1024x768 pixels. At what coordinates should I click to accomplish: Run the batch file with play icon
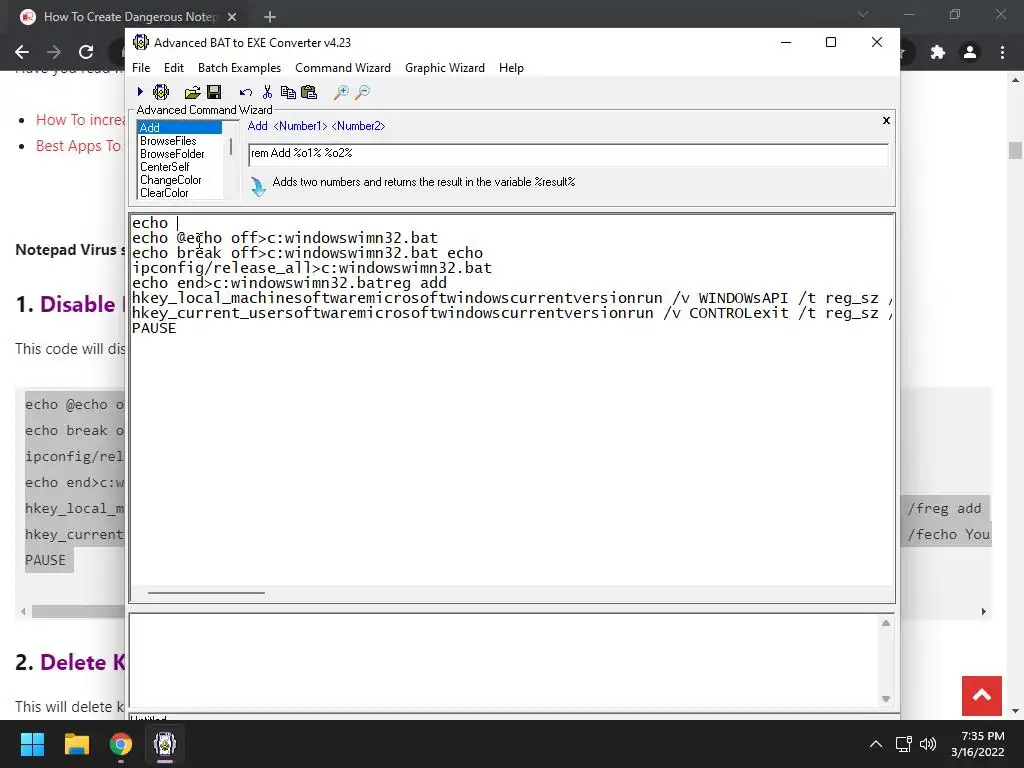[140, 92]
